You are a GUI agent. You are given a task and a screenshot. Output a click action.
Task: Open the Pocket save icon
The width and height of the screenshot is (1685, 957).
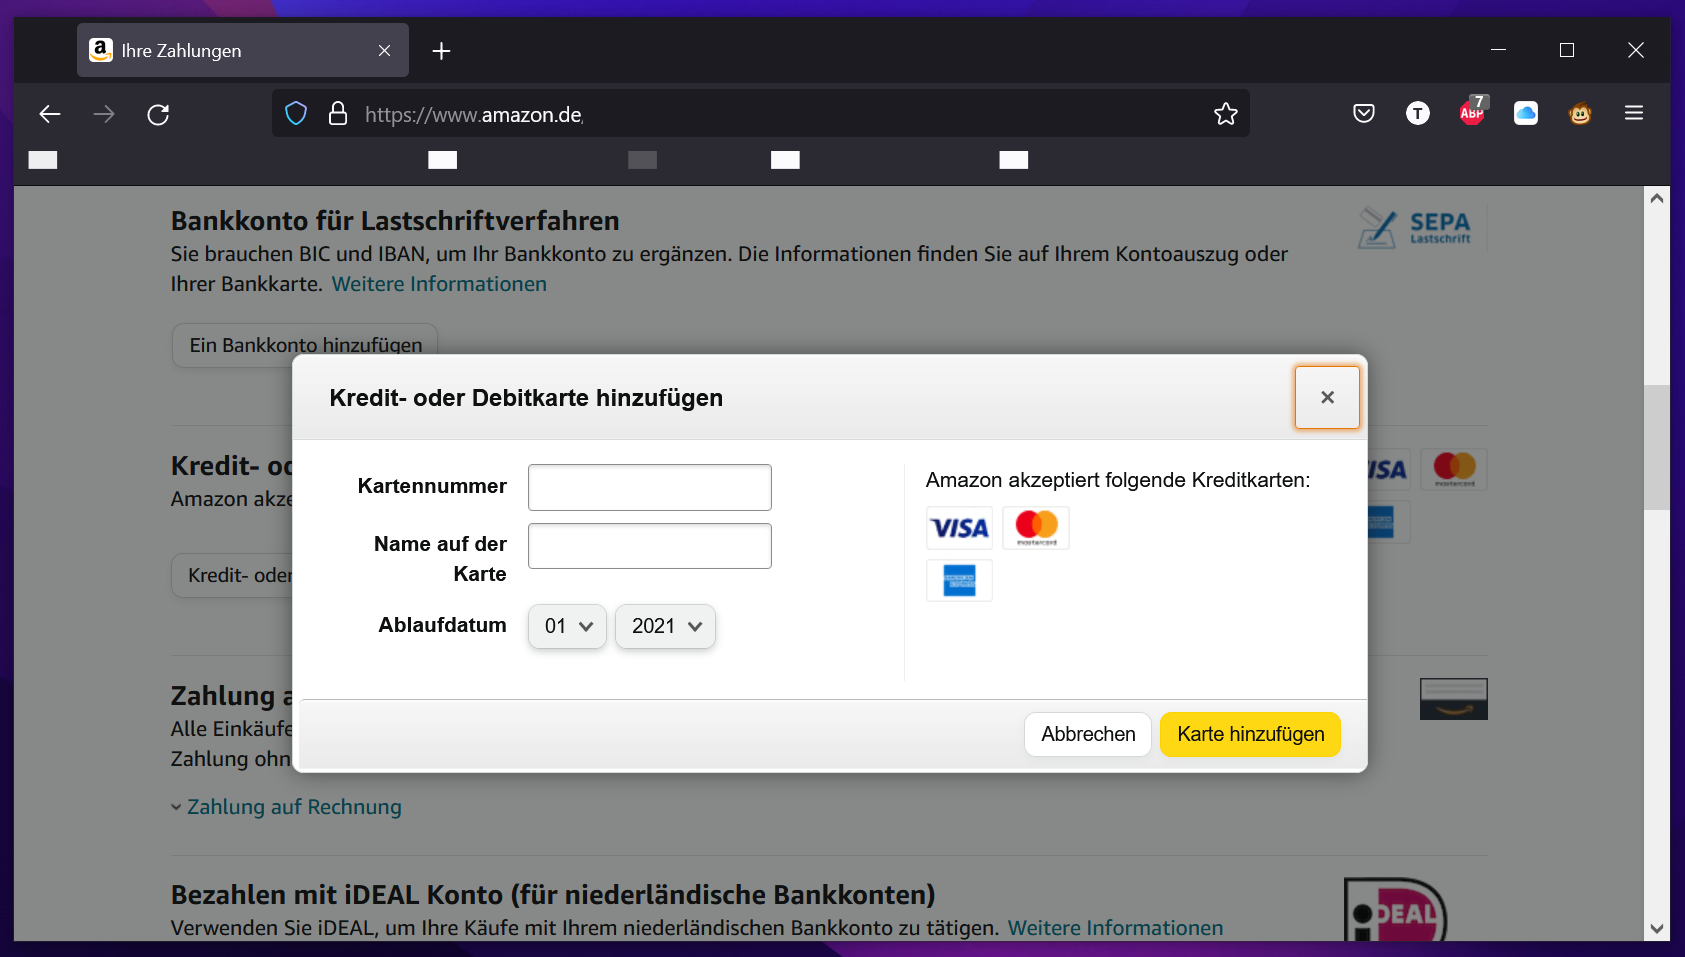(1364, 114)
